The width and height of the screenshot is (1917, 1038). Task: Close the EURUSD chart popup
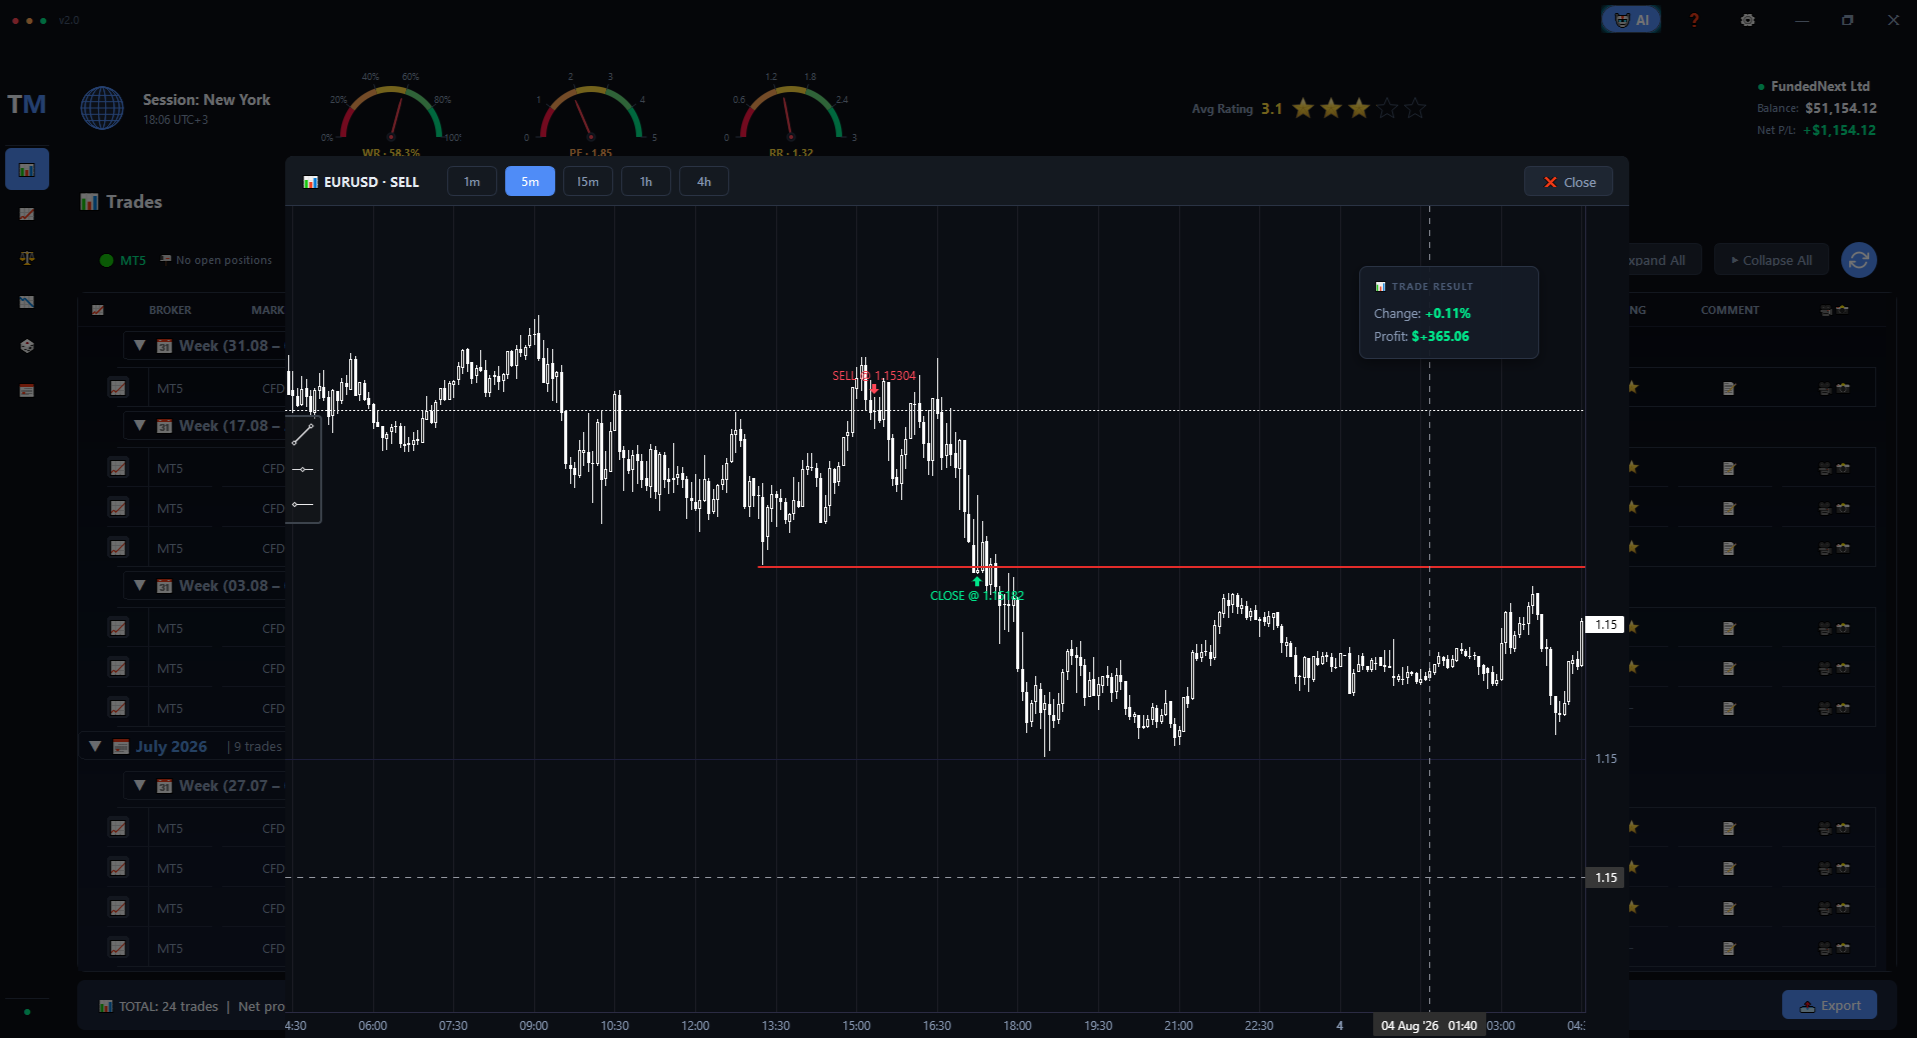(x=1568, y=182)
